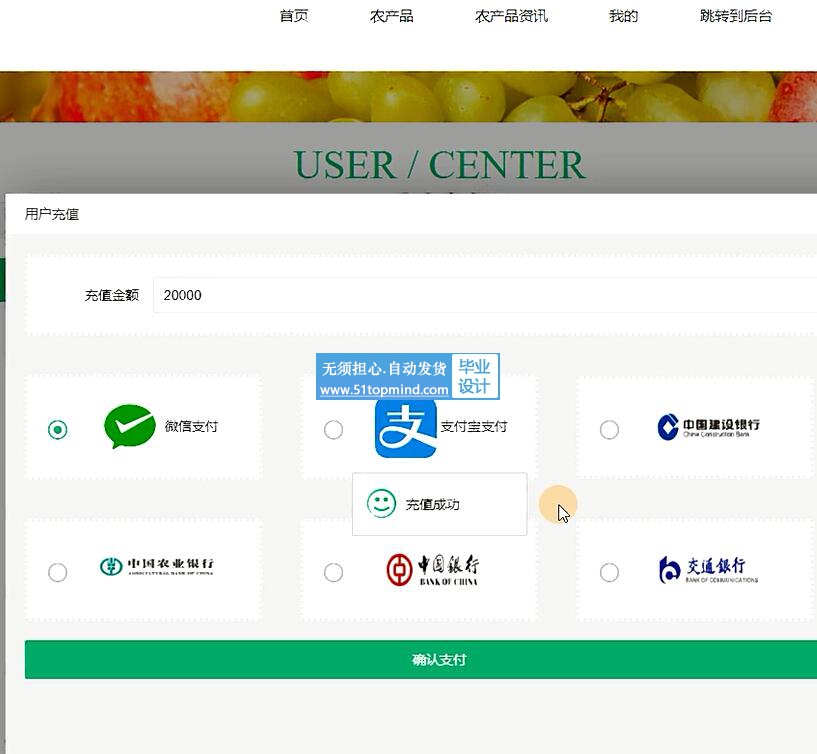This screenshot has height=754, width=817.
Task: Focus the 充值金额 amount input field
Action: click(485, 295)
